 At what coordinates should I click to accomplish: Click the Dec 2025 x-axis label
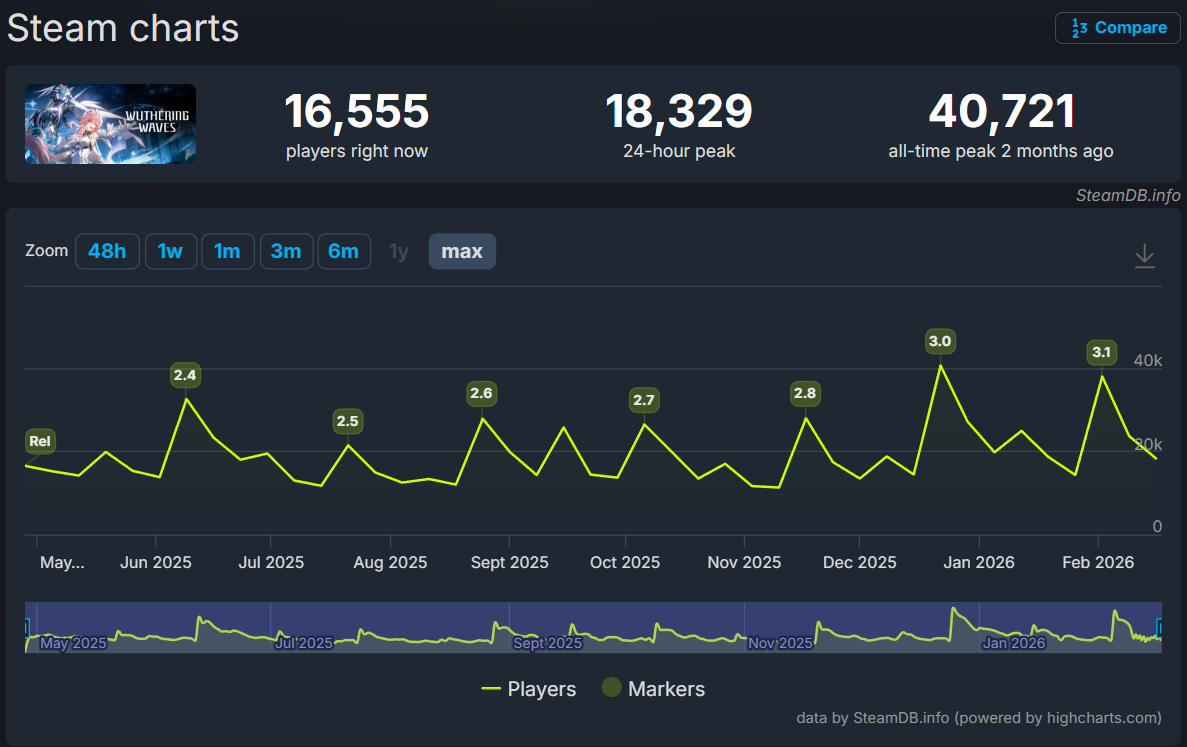tap(860, 562)
